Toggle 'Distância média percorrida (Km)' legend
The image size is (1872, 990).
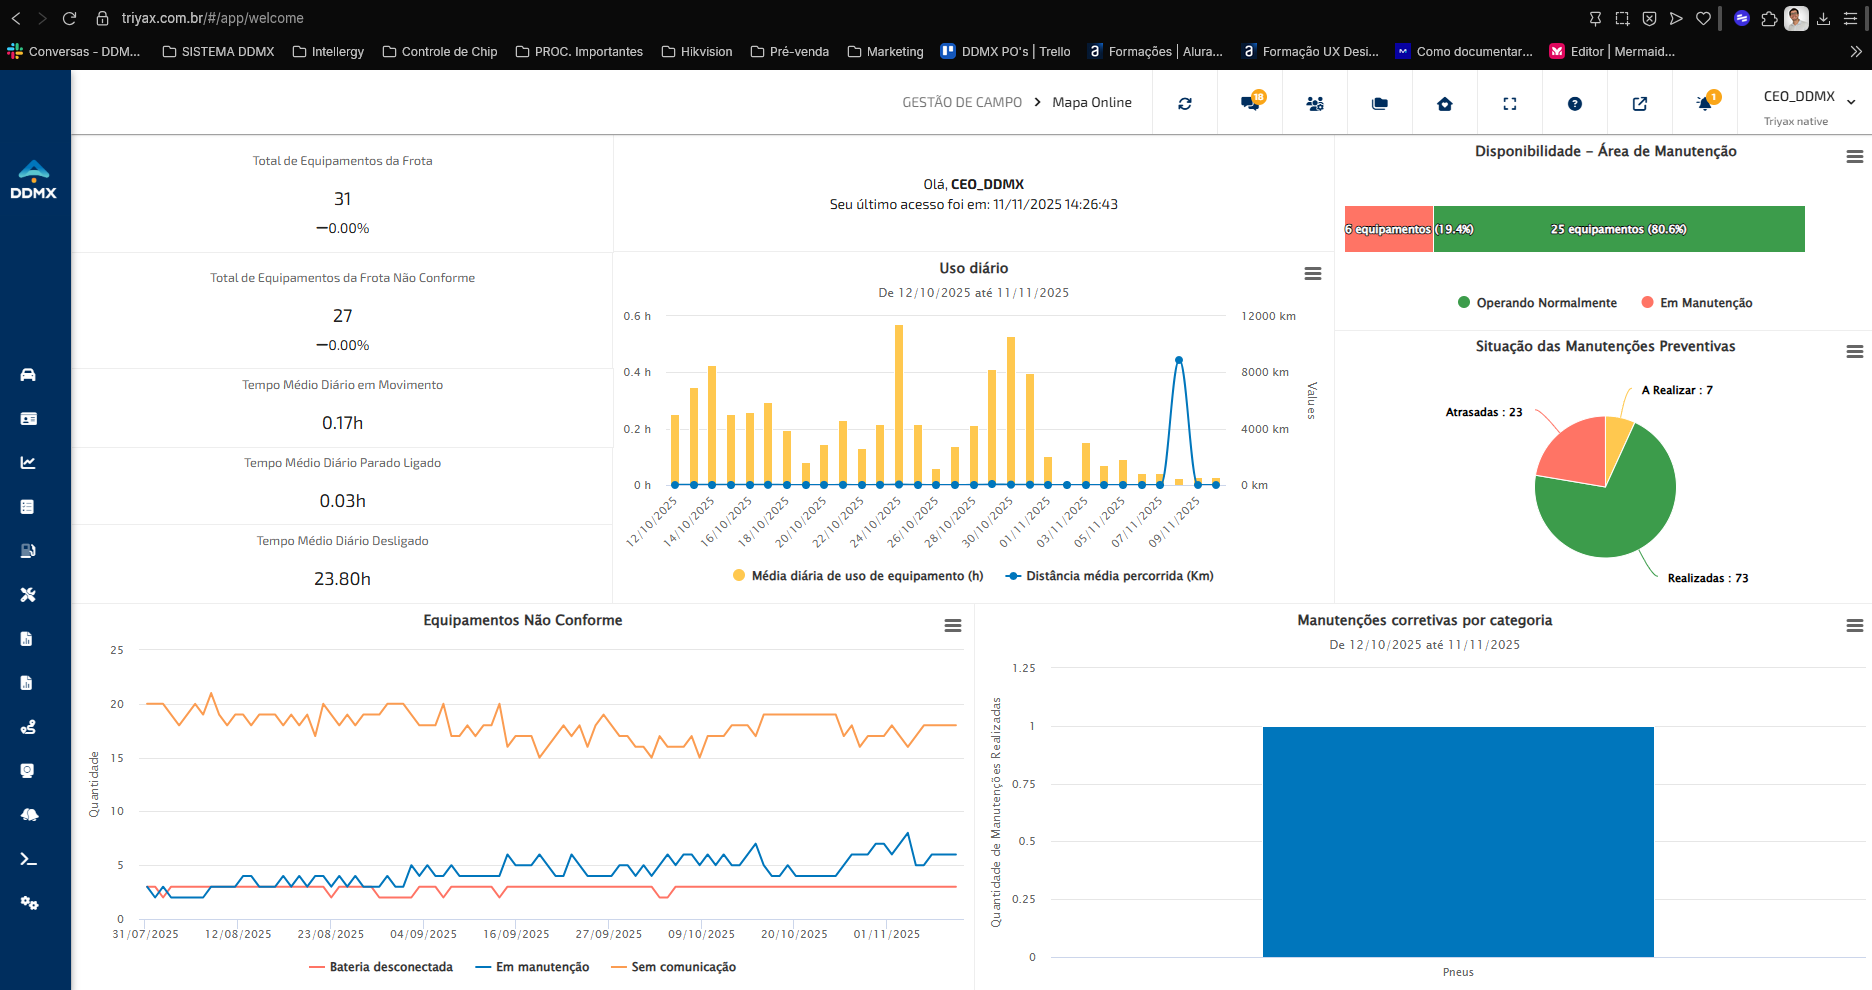1109,576
